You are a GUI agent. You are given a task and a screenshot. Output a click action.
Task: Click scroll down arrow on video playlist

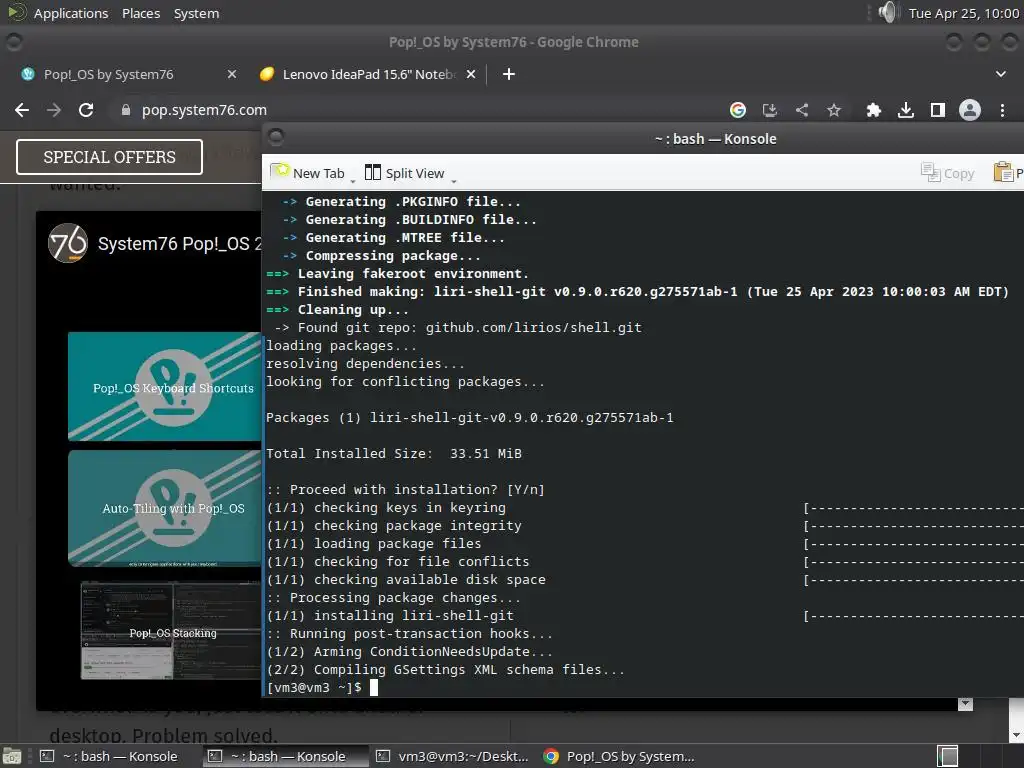(x=965, y=704)
